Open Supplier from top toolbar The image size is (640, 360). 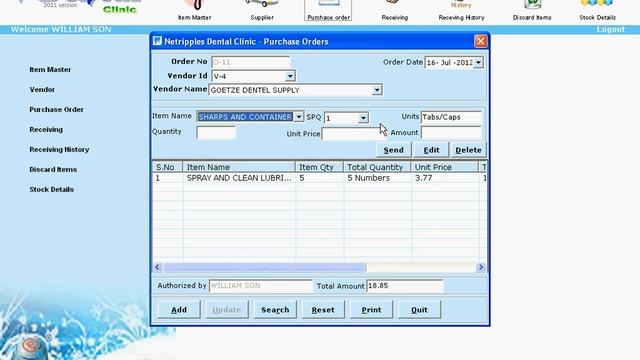(x=262, y=11)
